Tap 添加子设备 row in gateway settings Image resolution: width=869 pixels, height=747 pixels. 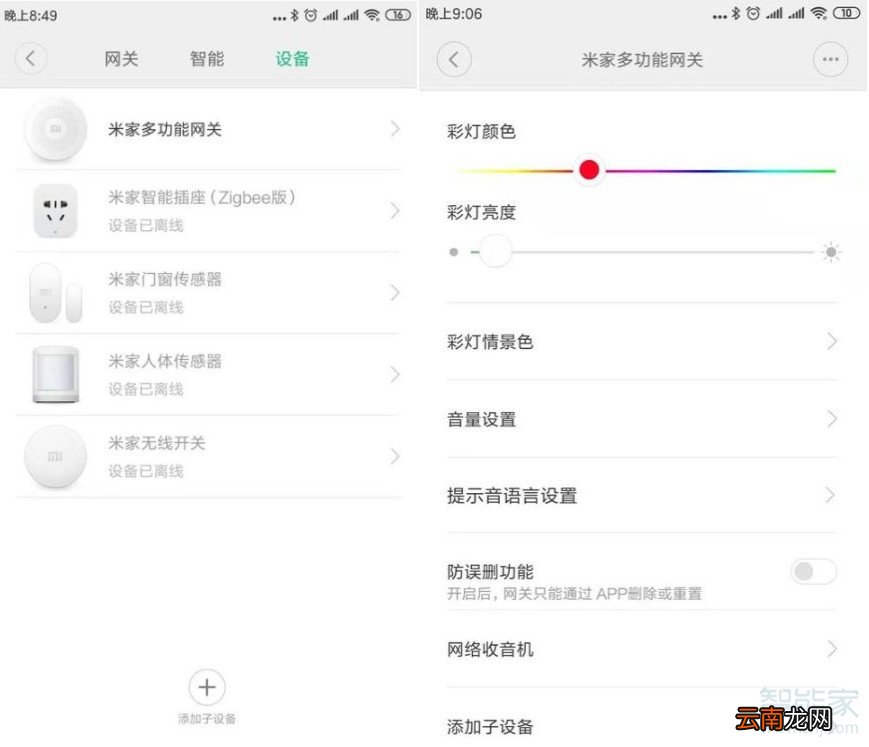(x=642, y=726)
